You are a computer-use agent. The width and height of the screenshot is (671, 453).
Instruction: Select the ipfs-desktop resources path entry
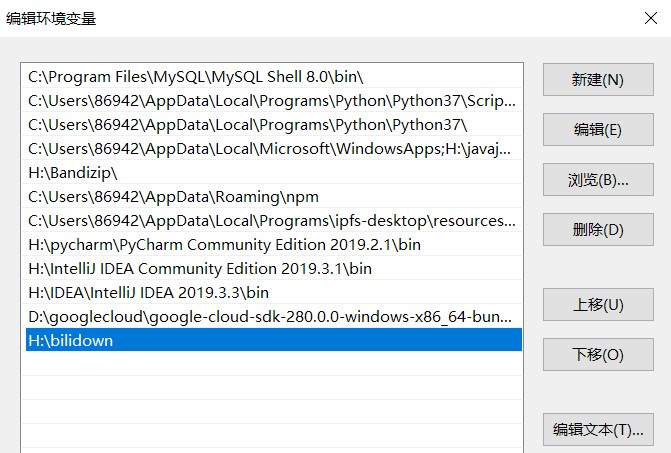point(274,221)
